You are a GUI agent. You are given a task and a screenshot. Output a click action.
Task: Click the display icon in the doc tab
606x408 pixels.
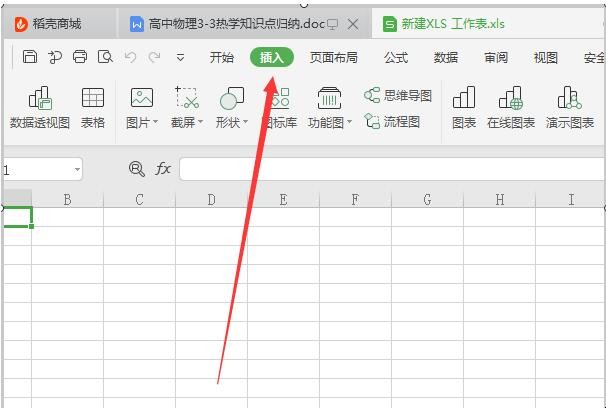click(332, 25)
